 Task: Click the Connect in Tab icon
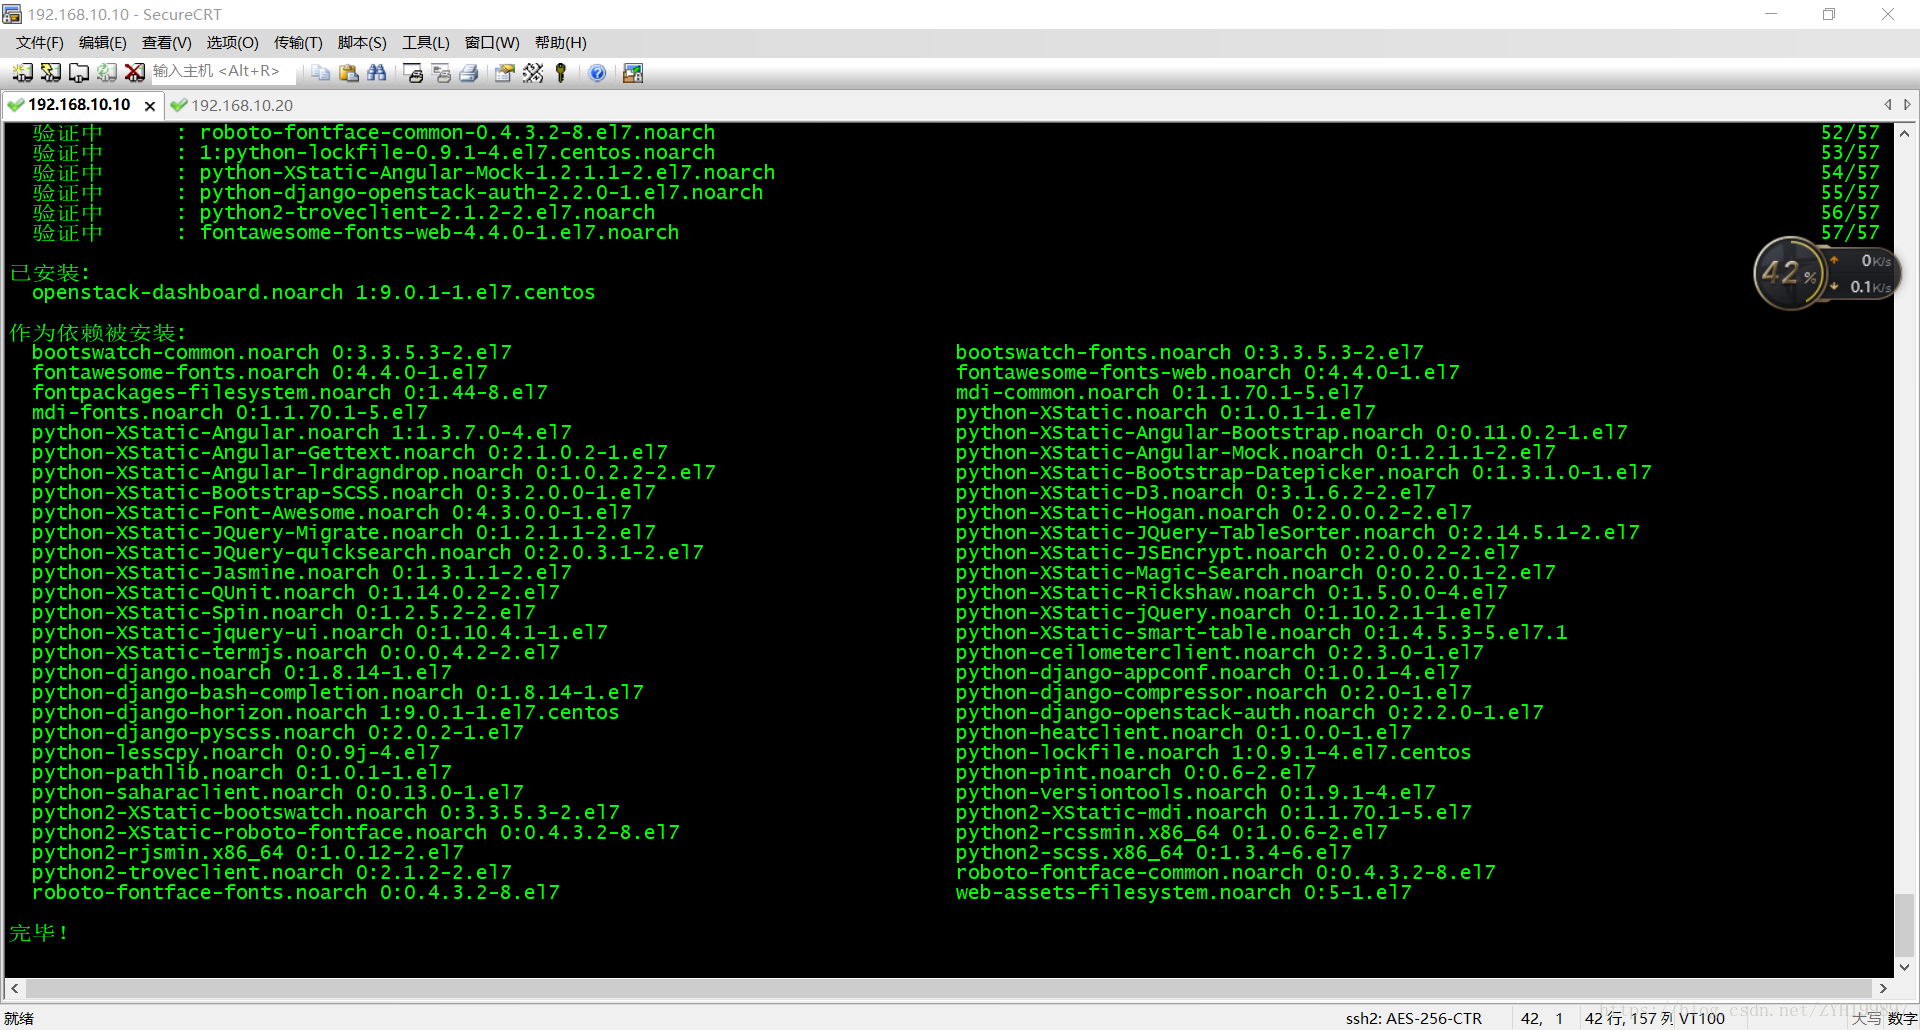(78, 72)
